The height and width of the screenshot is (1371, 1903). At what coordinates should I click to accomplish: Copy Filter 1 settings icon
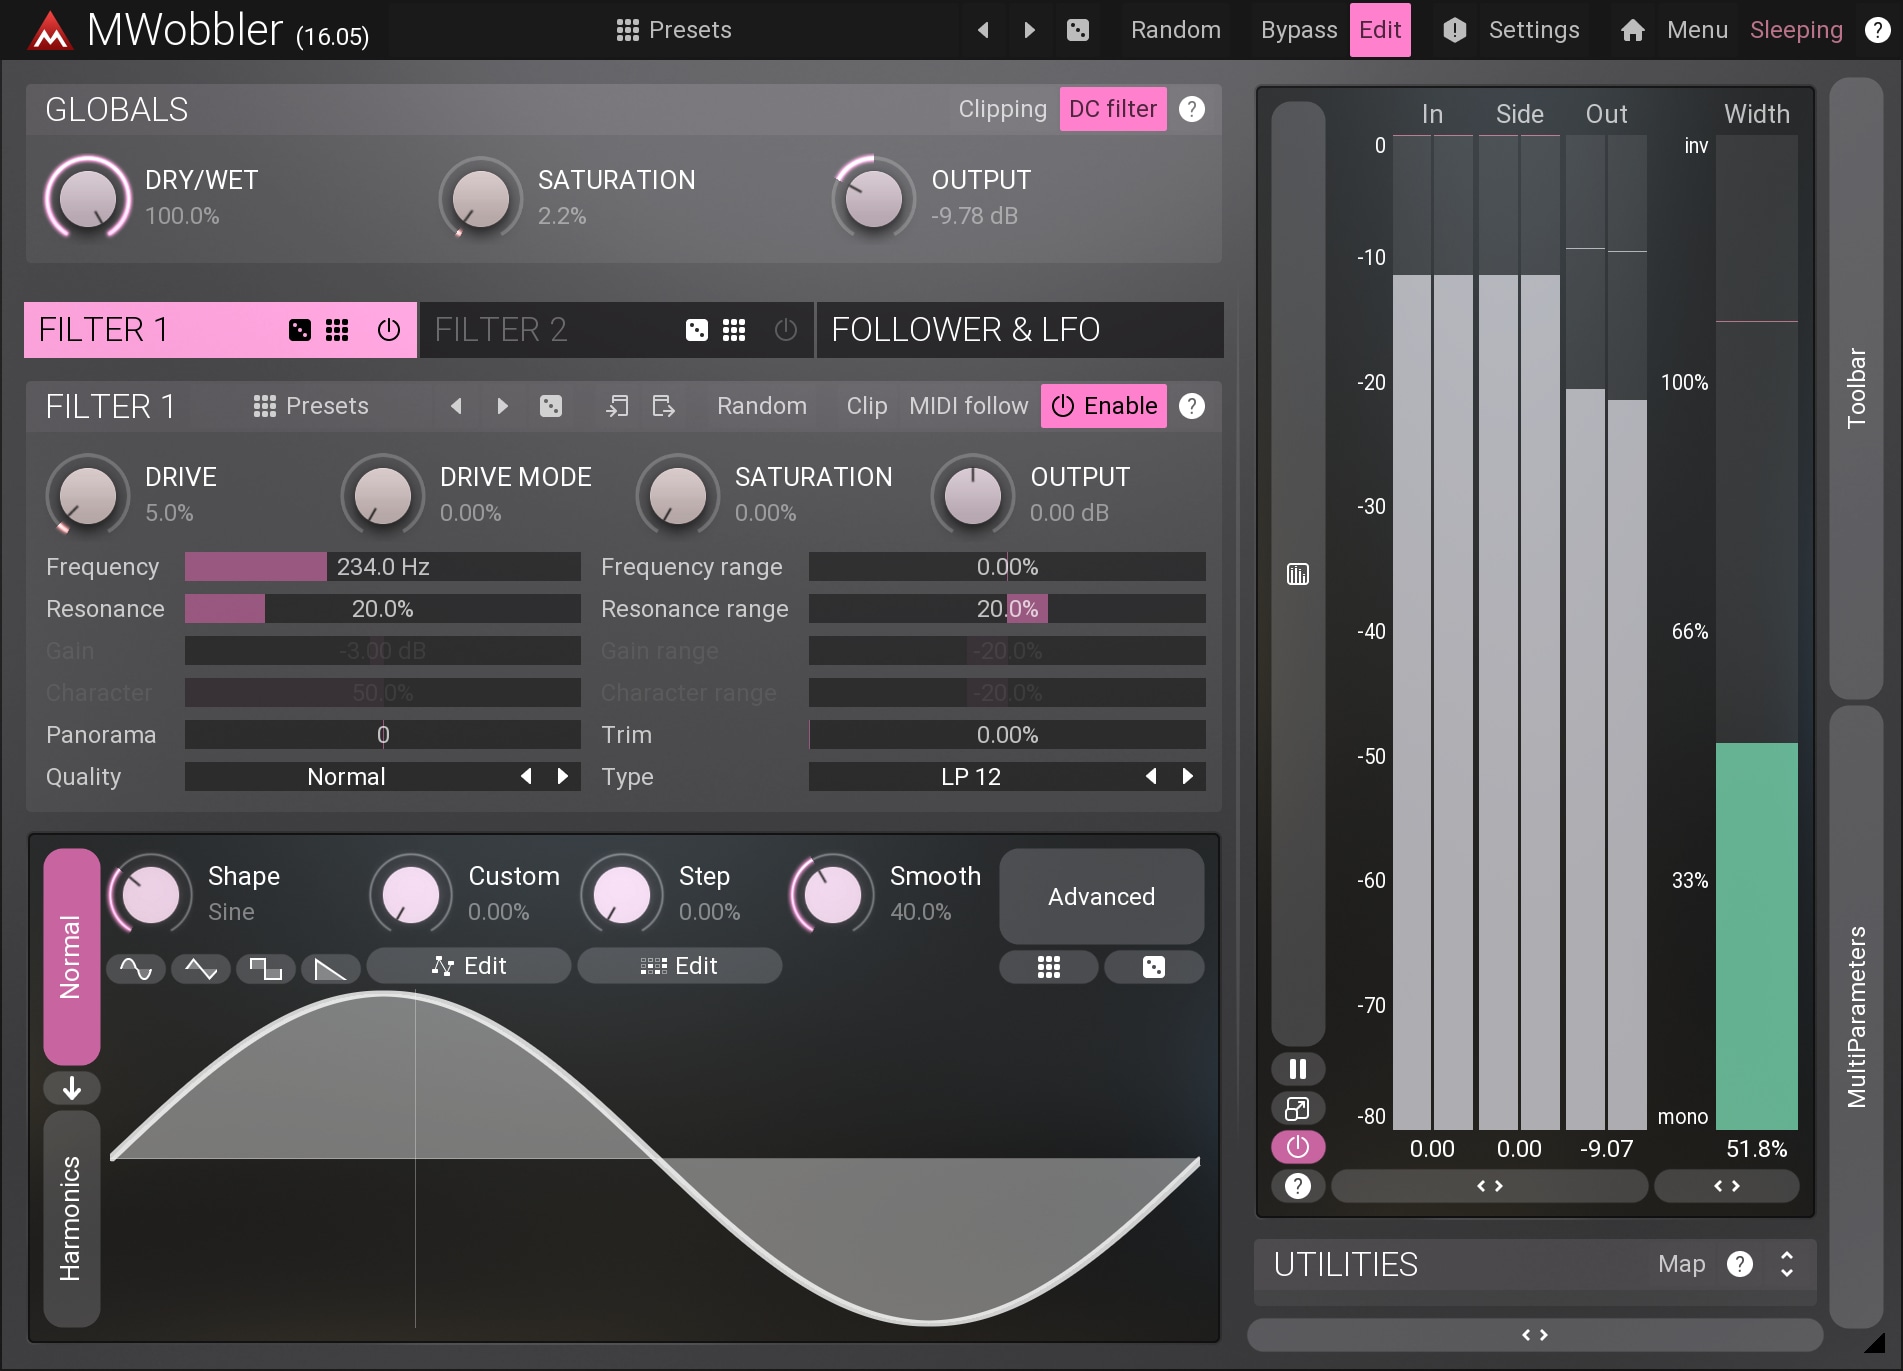tap(617, 406)
